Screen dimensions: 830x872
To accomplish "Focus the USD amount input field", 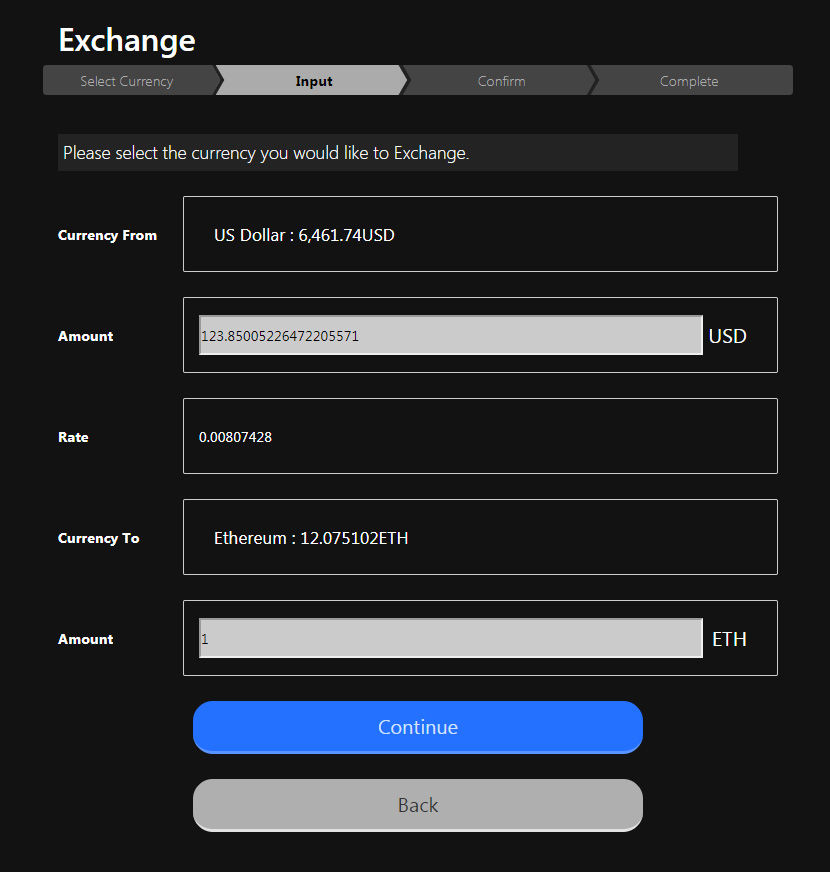I will 450,336.
